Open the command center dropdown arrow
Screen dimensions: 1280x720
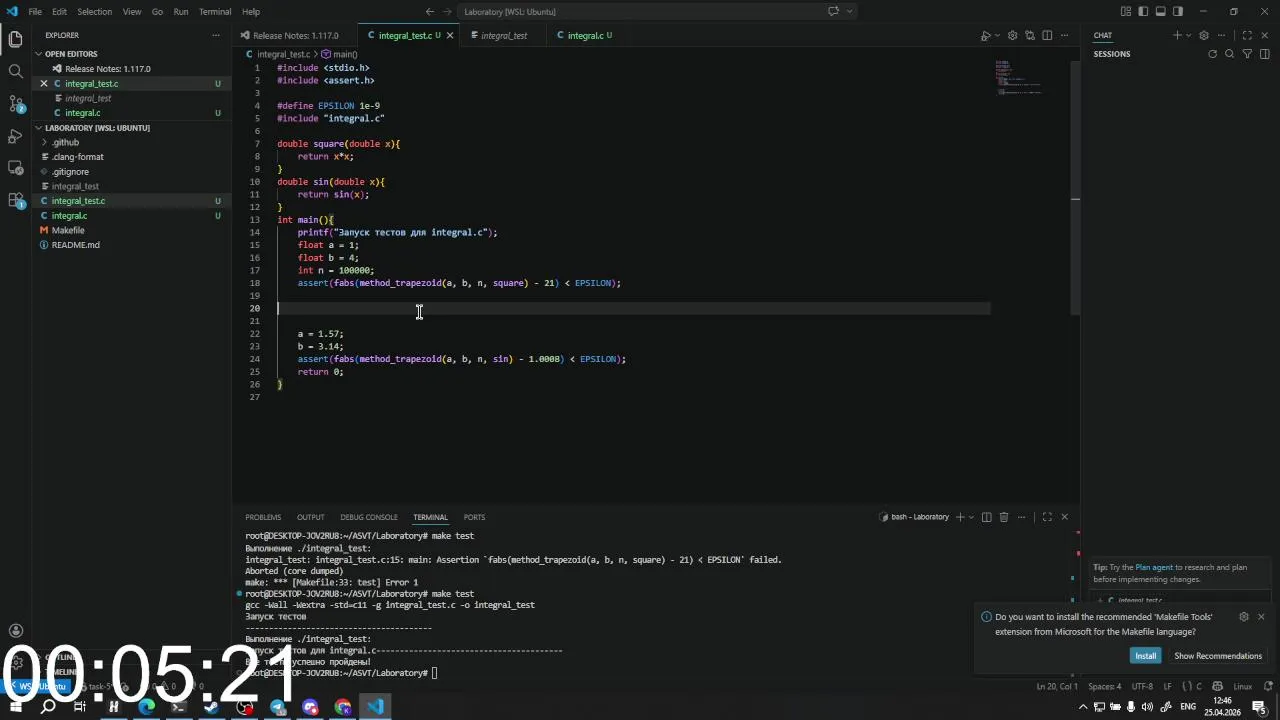point(851,11)
